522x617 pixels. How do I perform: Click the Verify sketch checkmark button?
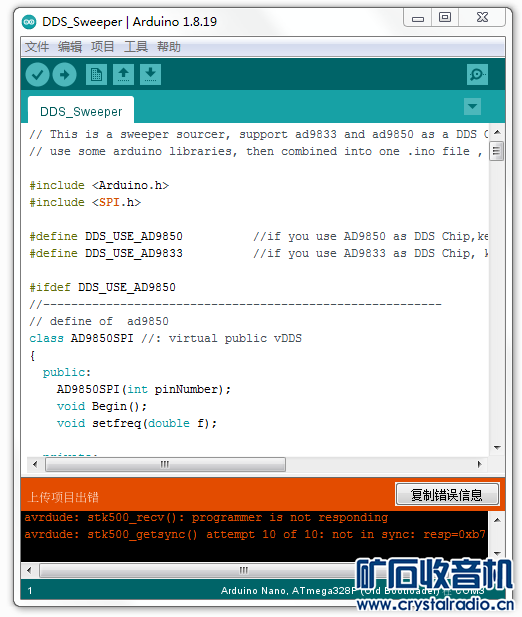click(x=37, y=74)
